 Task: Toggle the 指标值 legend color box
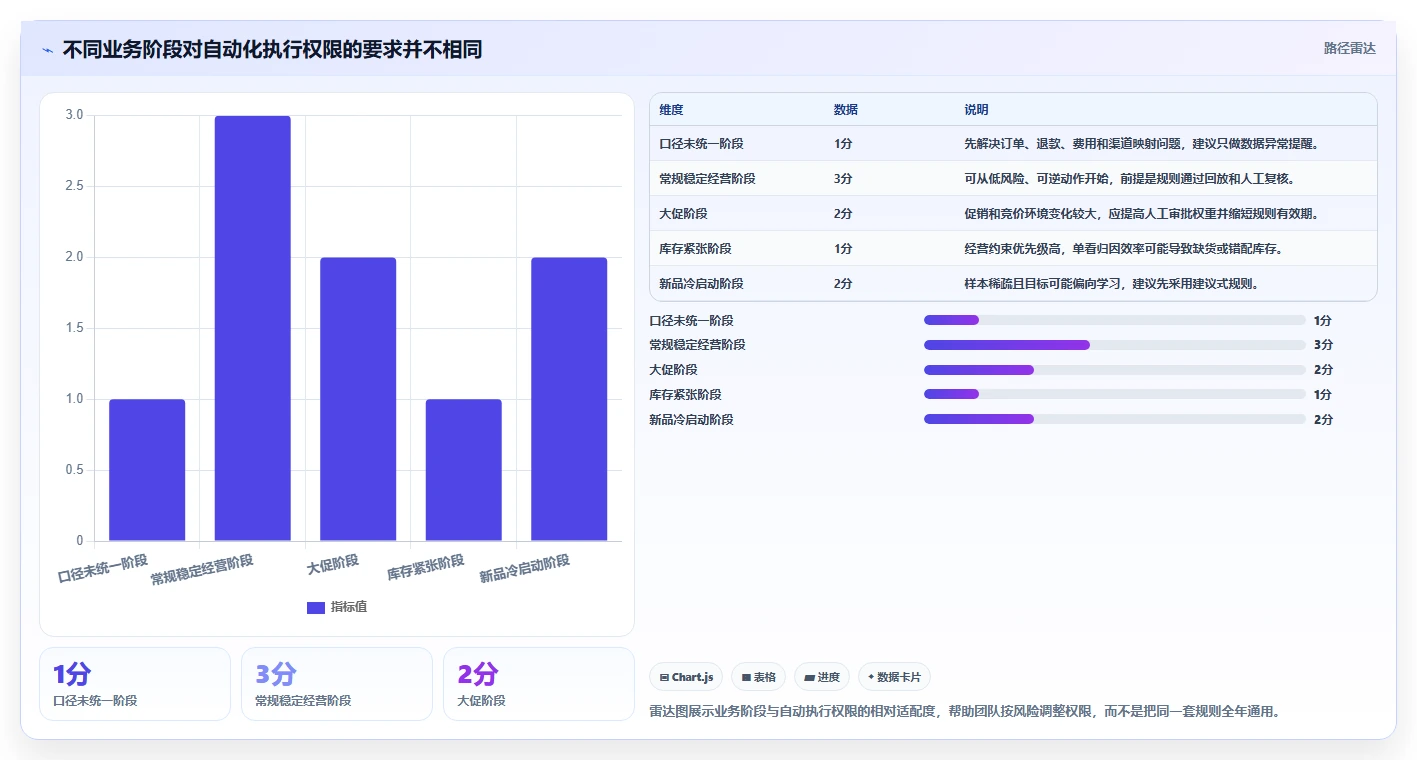(x=316, y=607)
